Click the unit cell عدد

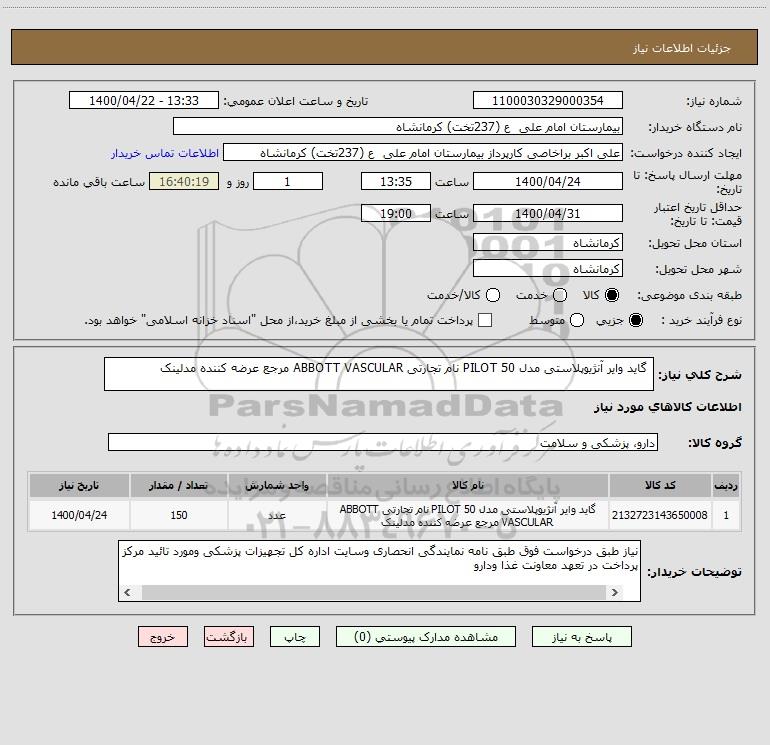(277, 515)
